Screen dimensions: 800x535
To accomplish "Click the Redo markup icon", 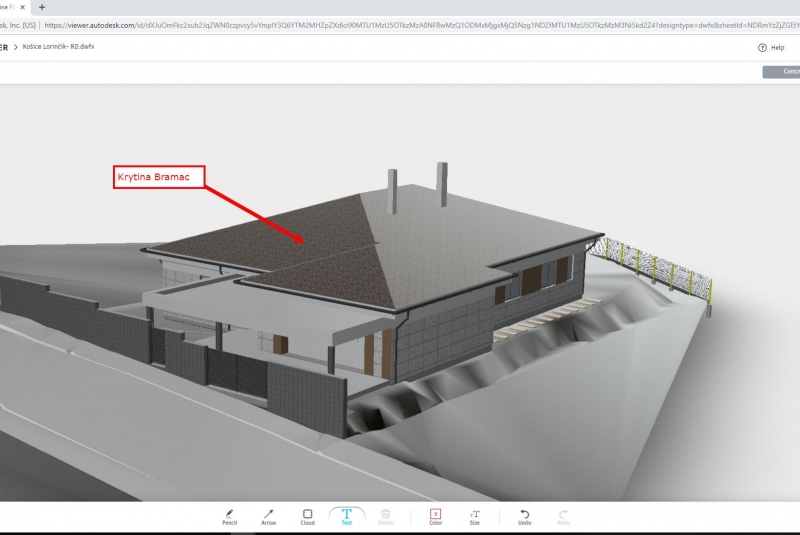I will [x=563, y=517].
